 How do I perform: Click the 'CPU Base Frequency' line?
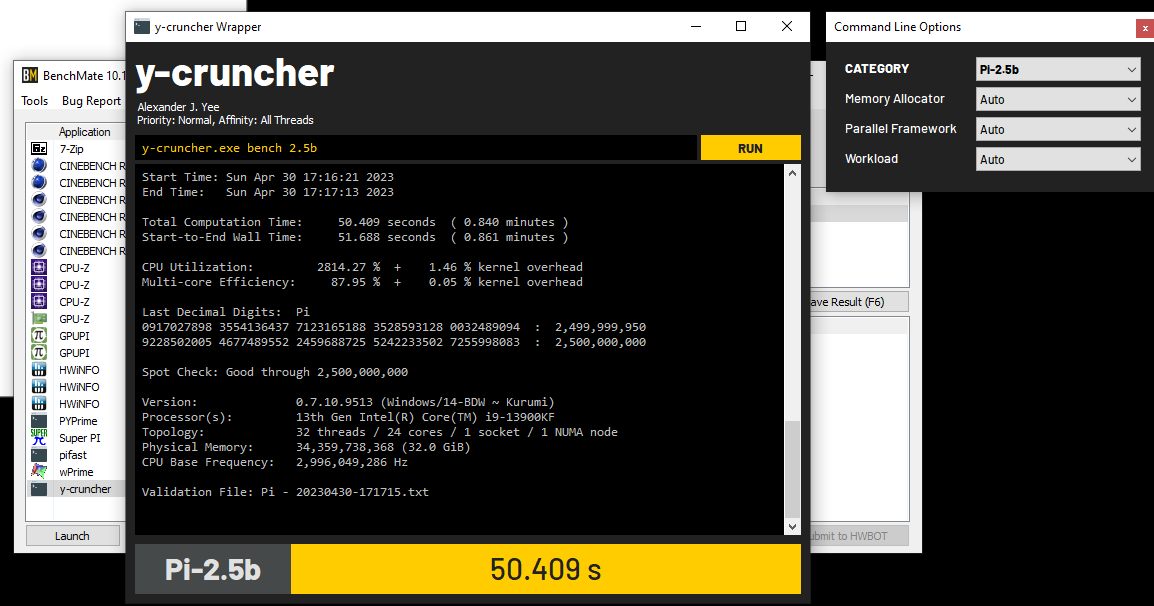(x=275, y=462)
